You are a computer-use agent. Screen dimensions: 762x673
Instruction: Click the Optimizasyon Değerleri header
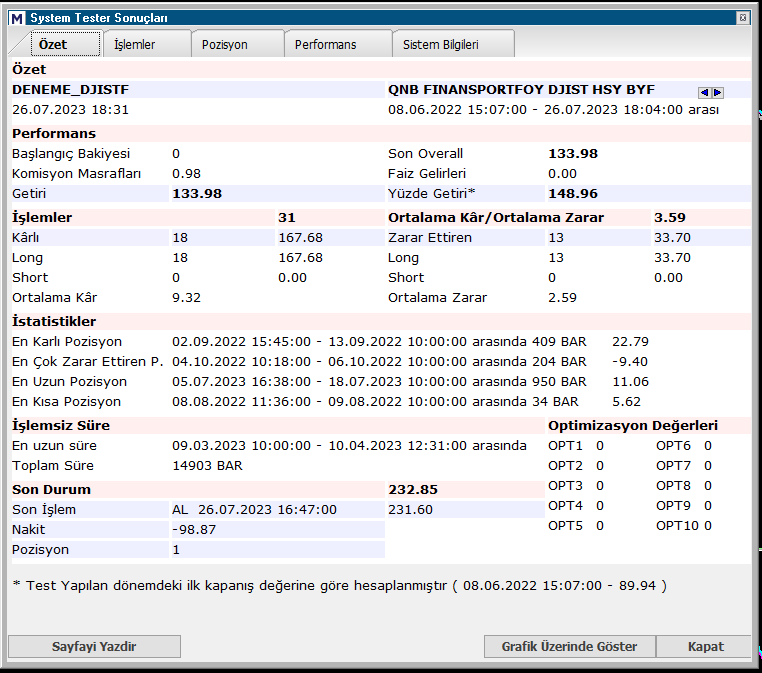[x=633, y=426]
